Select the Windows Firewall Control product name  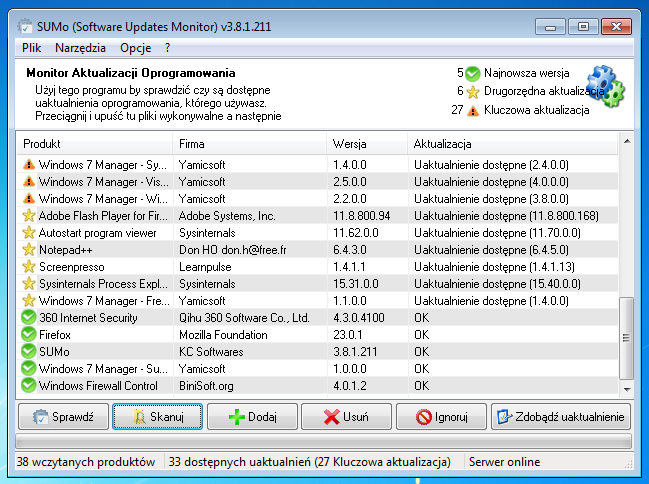pyautogui.click(x=98, y=385)
